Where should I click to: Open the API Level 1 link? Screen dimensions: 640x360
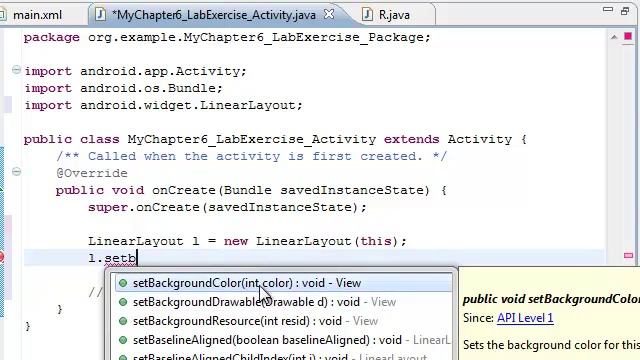tap(525, 318)
